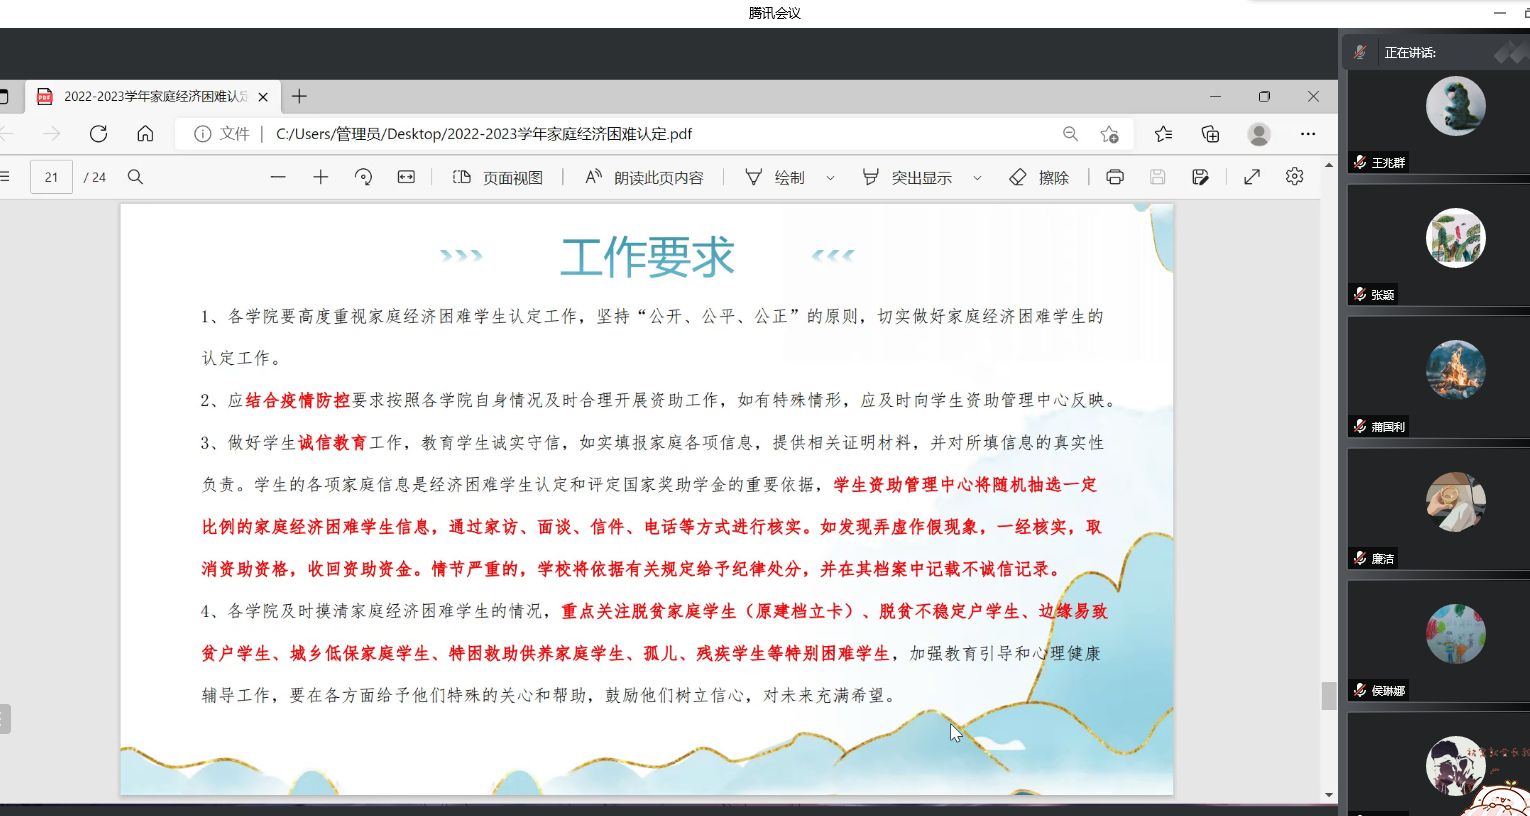
Task: Toggle the 绘制 draw tool
Action: point(775,177)
